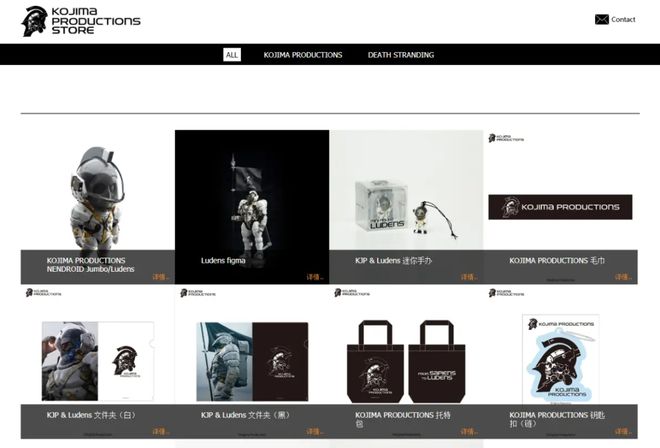
Task: Click details link for KJP mini figure
Action: point(469,277)
